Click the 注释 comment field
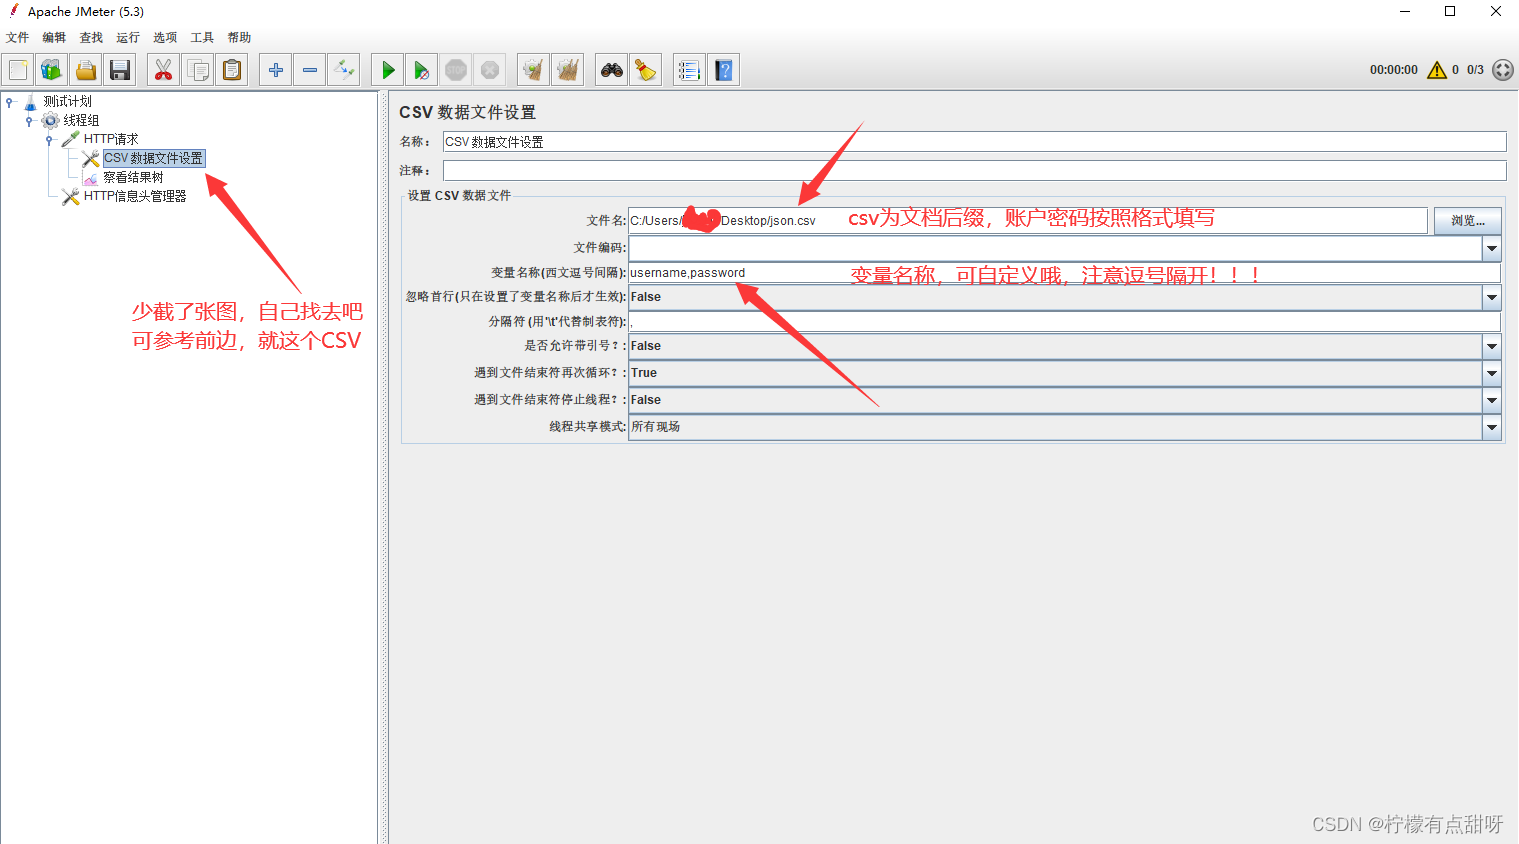1519x844 pixels. (x=974, y=171)
